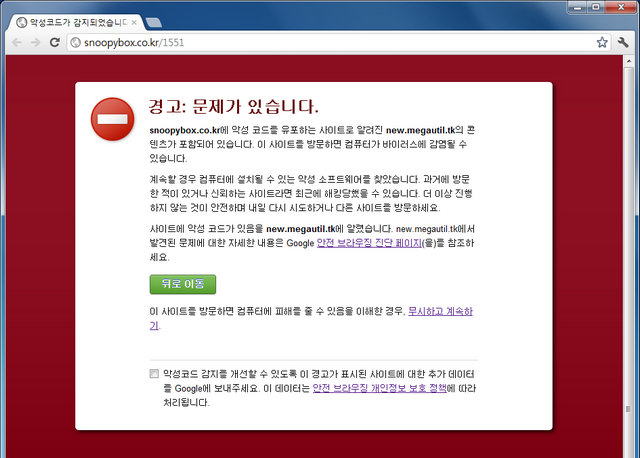Click the scrollbar up arrow

(629, 61)
